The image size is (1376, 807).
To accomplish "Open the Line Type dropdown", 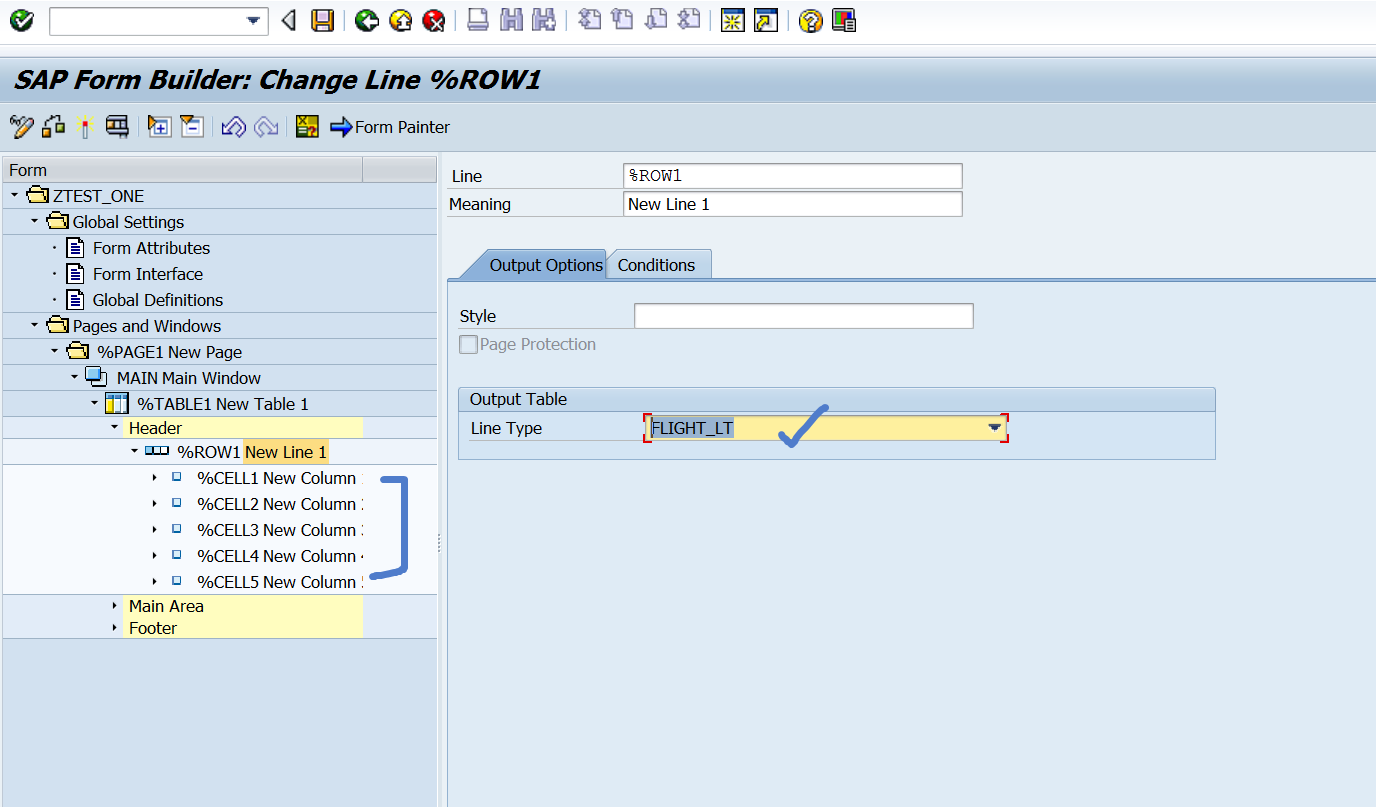I will [994, 427].
